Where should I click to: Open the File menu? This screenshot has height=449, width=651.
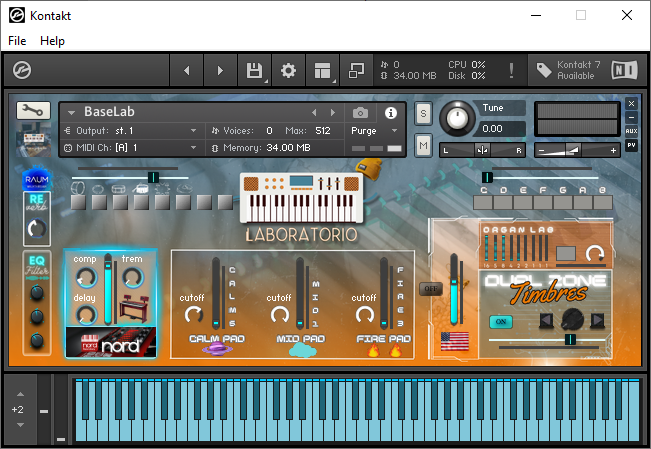tap(17, 41)
